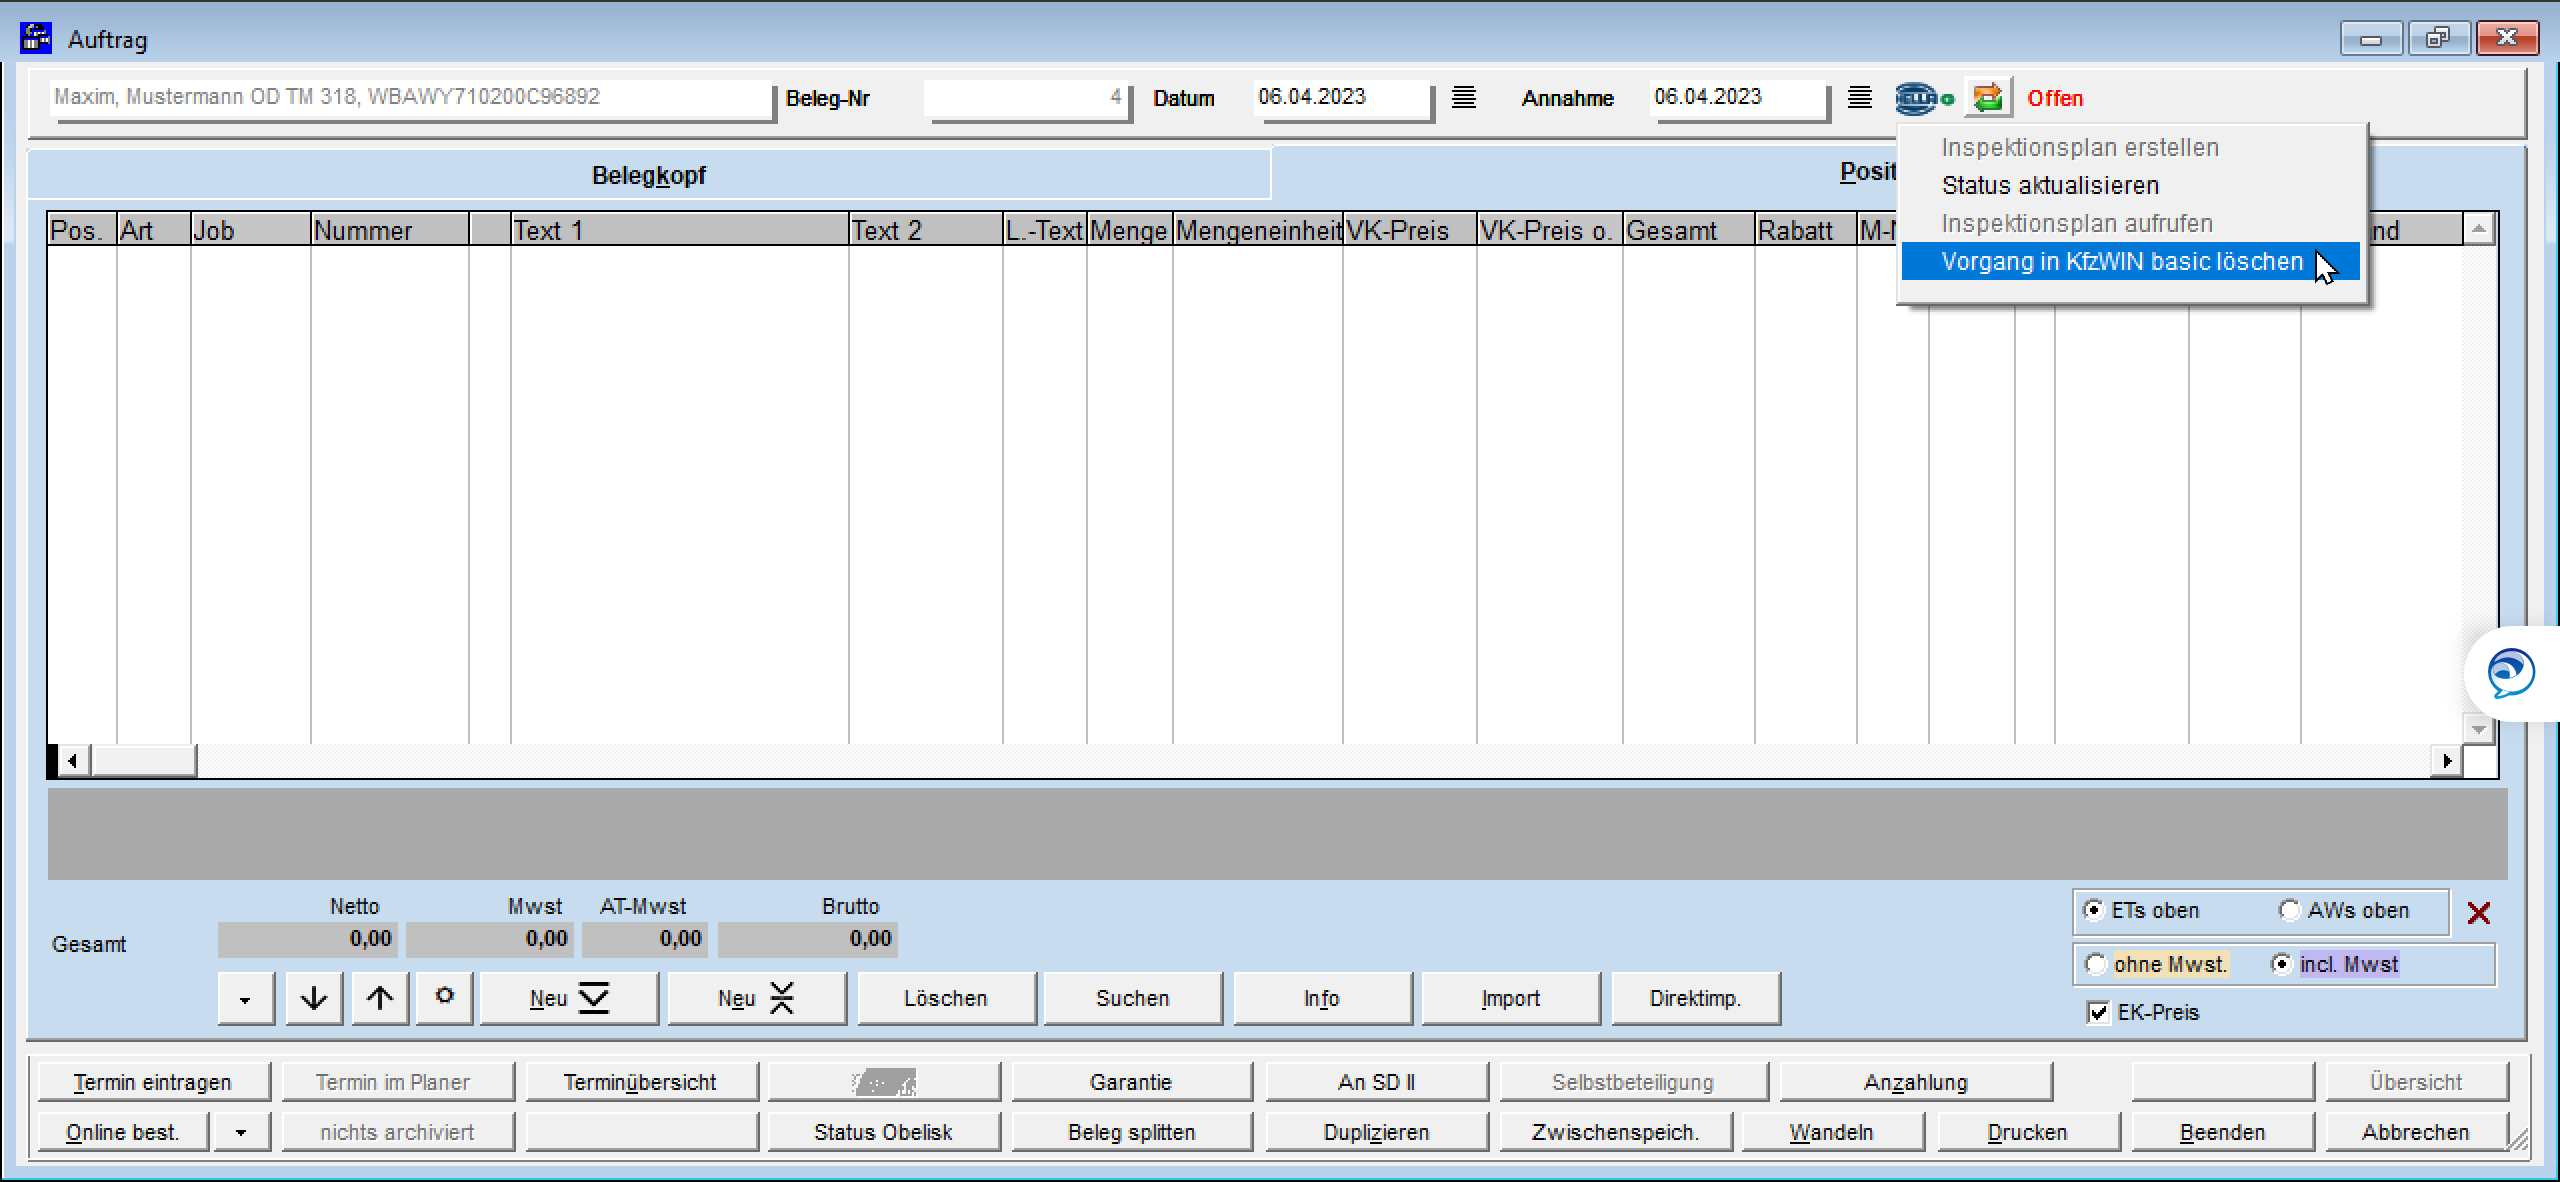Click the small gear button beside arrows
Image resolution: width=2560 pixels, height=1182 pixels.
(445, 998)
